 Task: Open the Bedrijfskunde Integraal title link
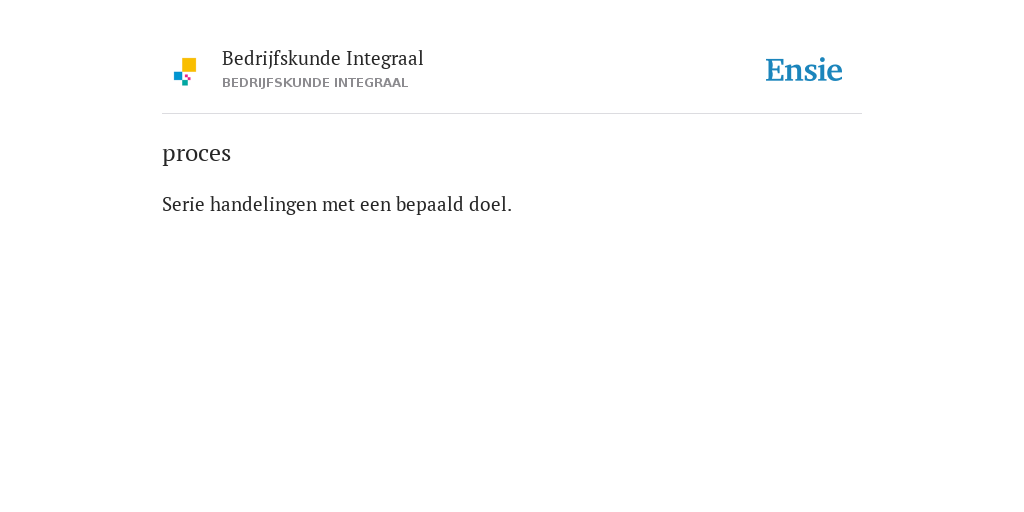click(323, 59)
